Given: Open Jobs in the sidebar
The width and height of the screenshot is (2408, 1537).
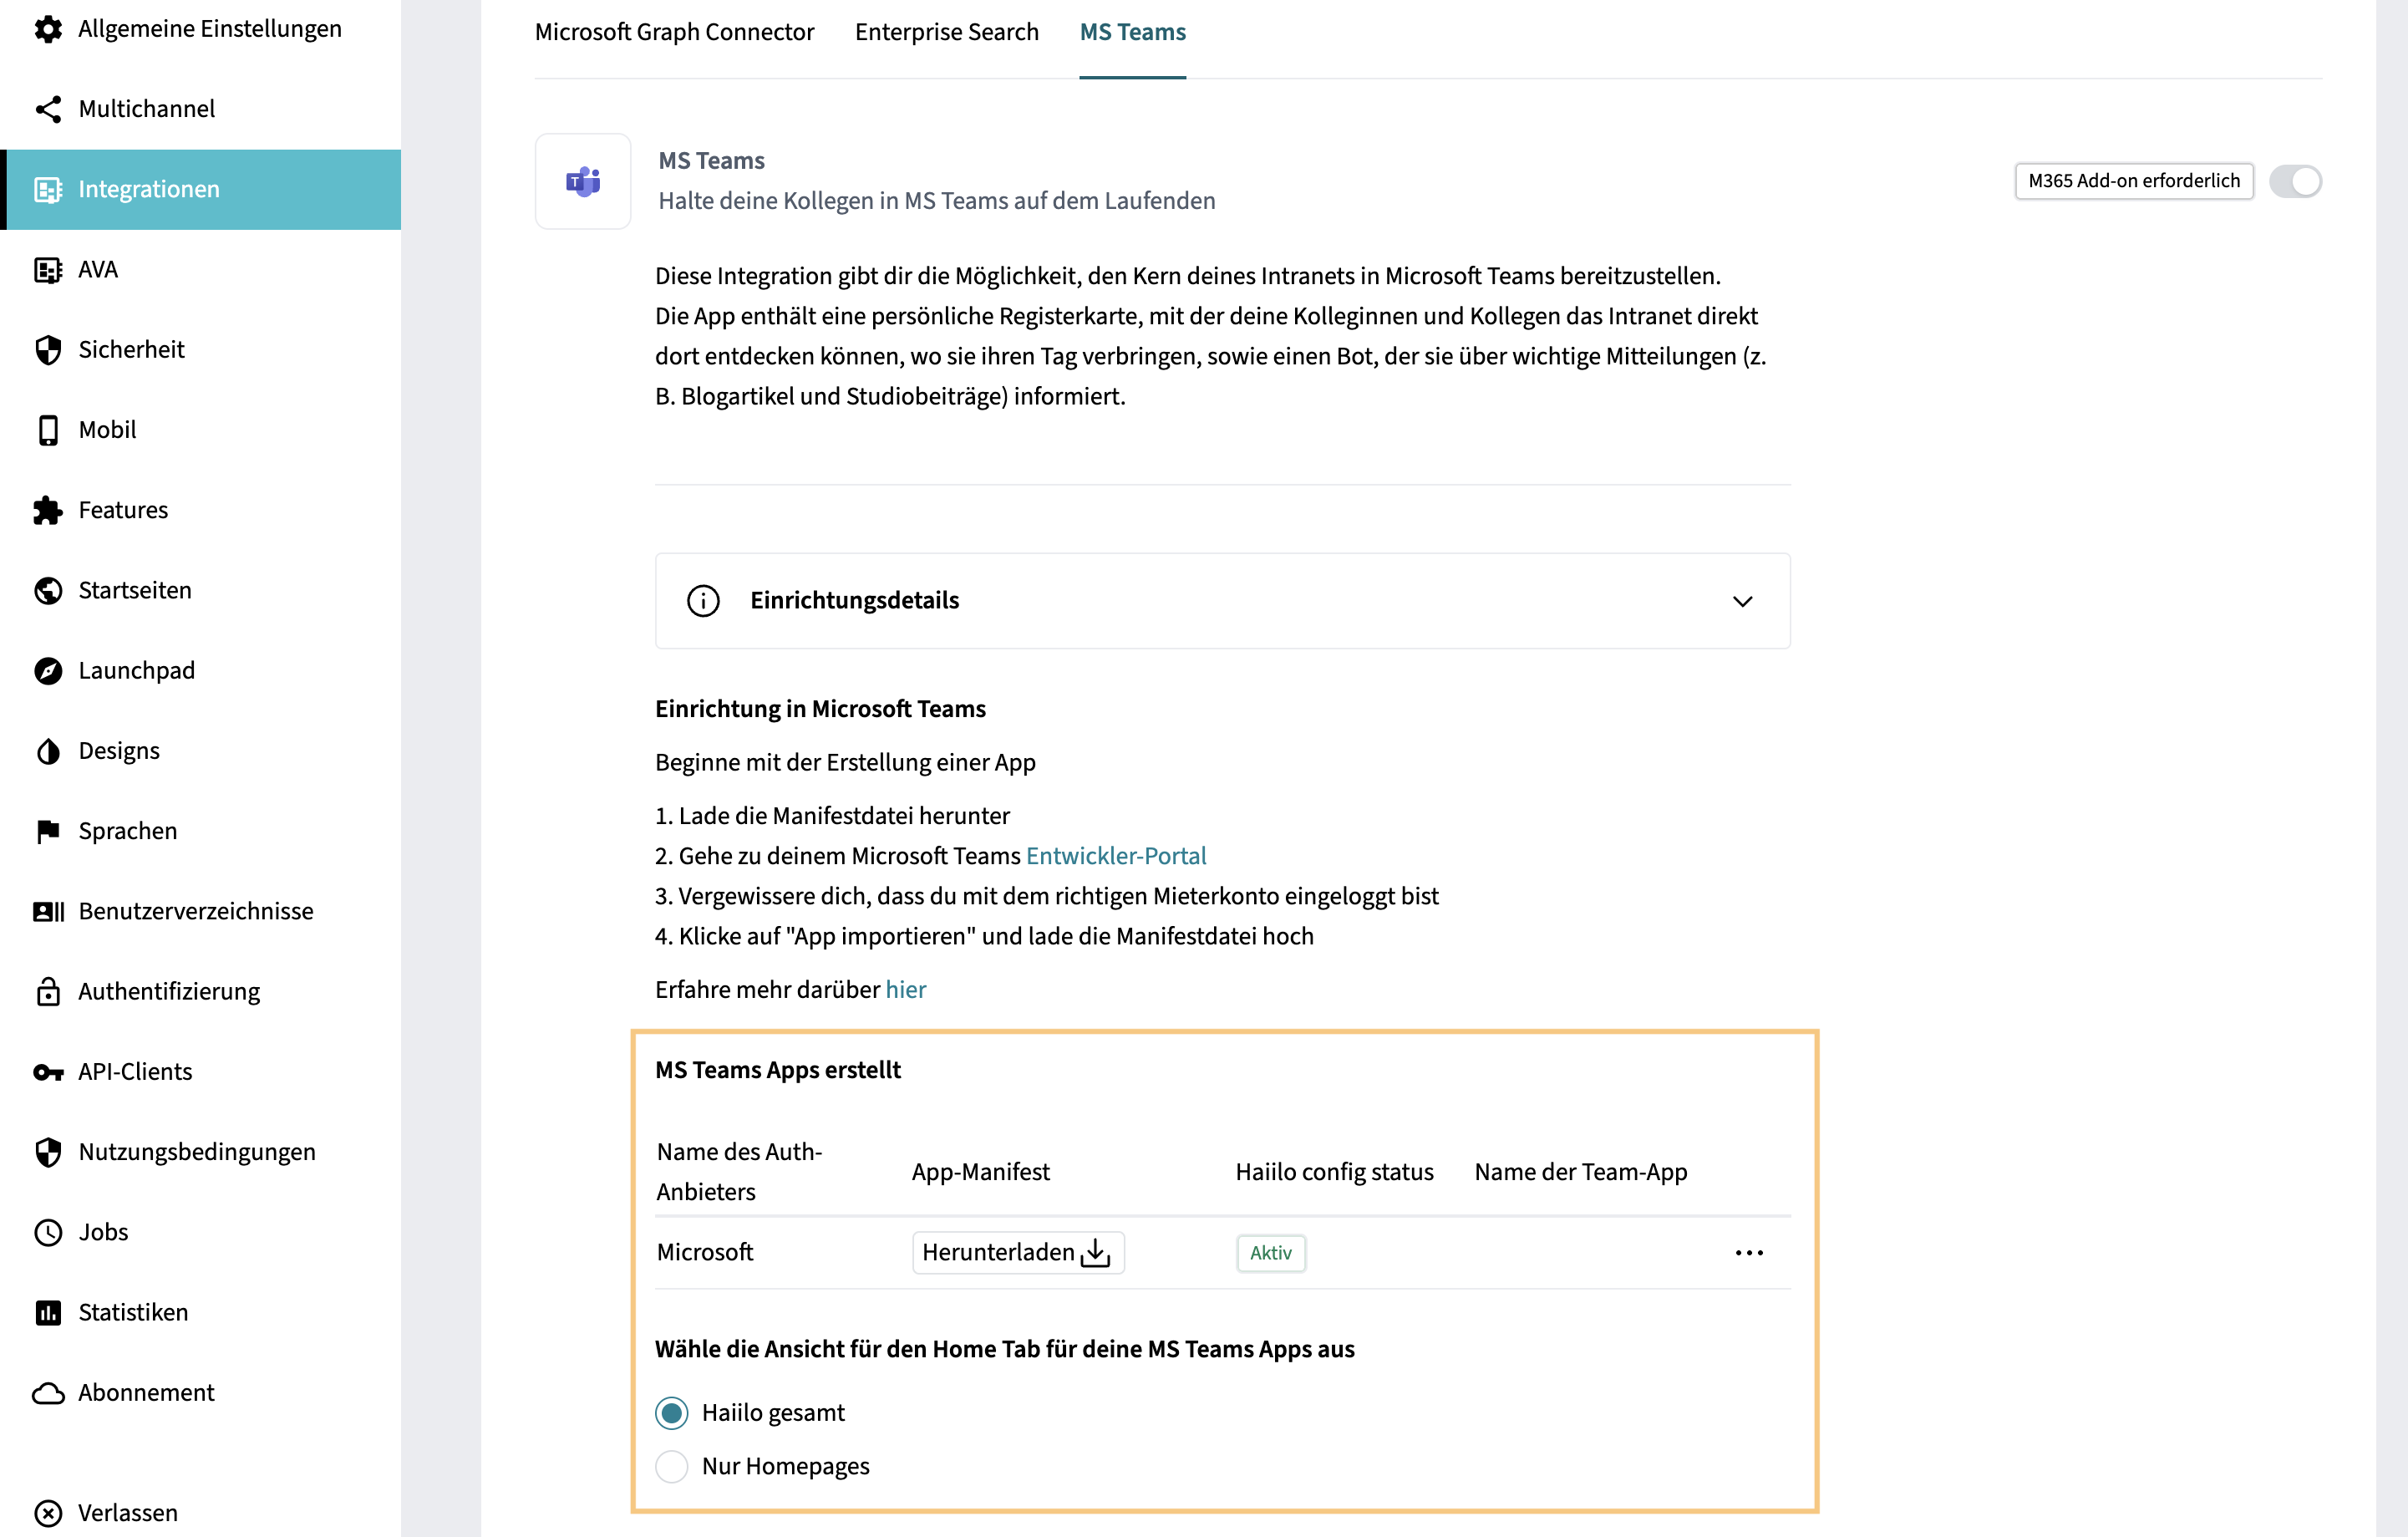Looking at the screenshot, I should point(200,1232).
